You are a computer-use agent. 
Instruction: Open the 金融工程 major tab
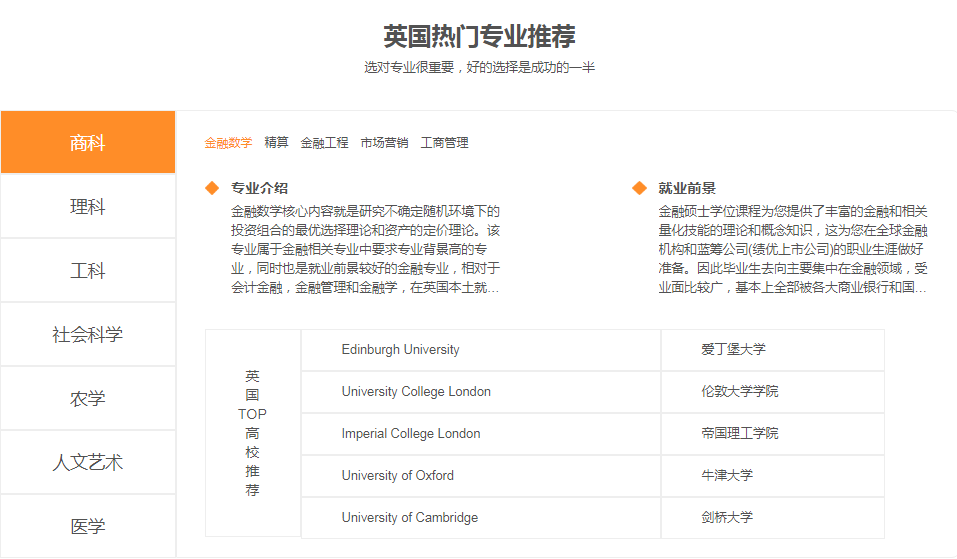click(324, 143)
